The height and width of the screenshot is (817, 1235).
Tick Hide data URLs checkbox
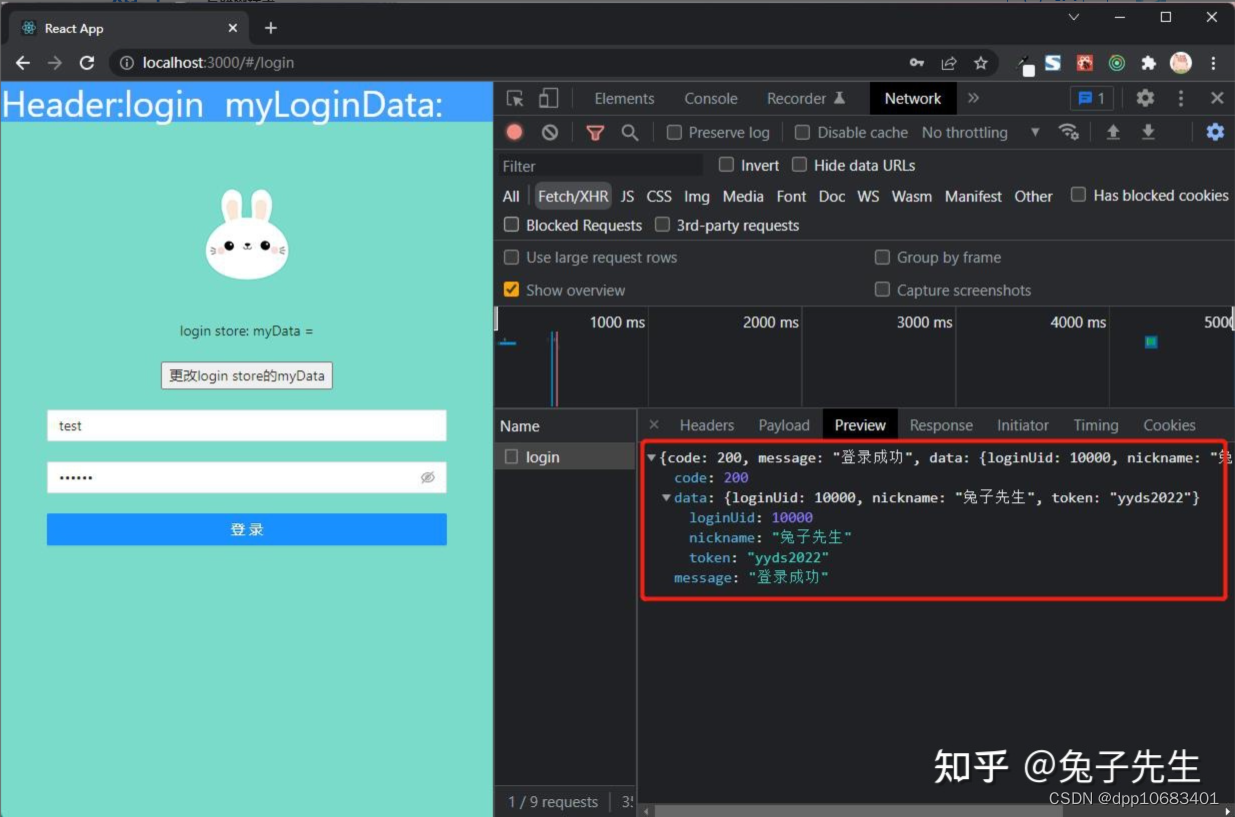point(799,164)
